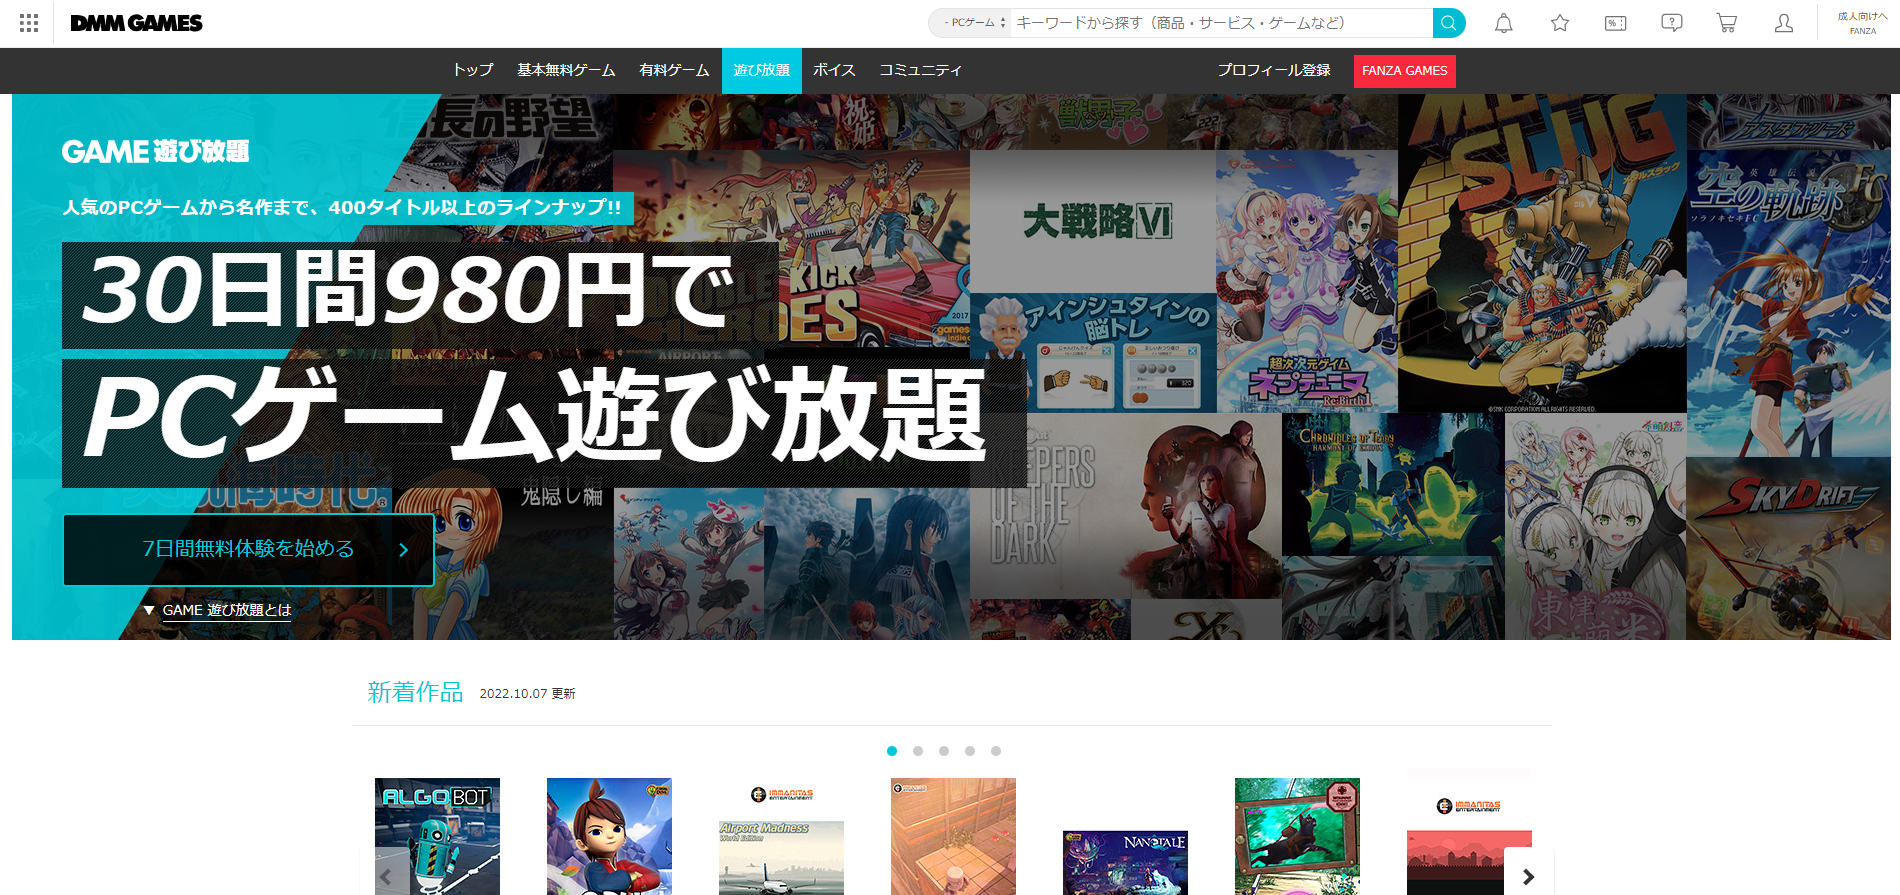This screenshot has width=1900, height=895.
Task: Open the 基本無料ゲーム menu tab
Action: (566, 70)
